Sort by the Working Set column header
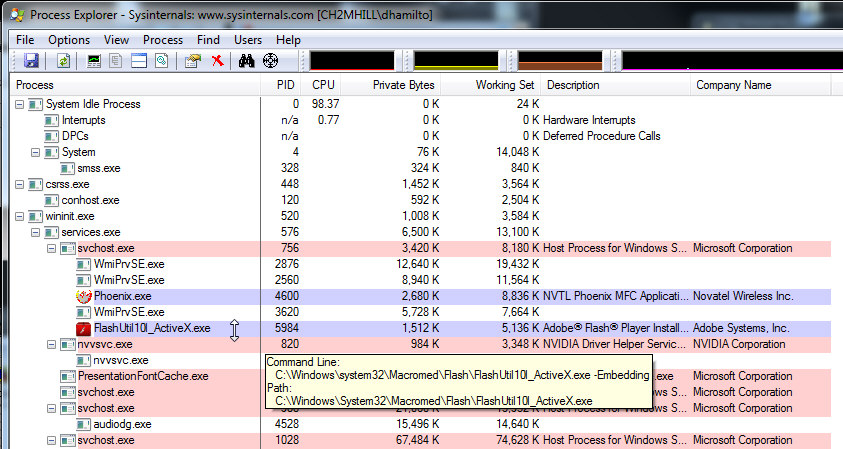The width and height of the screenshot is (843, 449). coord(491,85)
